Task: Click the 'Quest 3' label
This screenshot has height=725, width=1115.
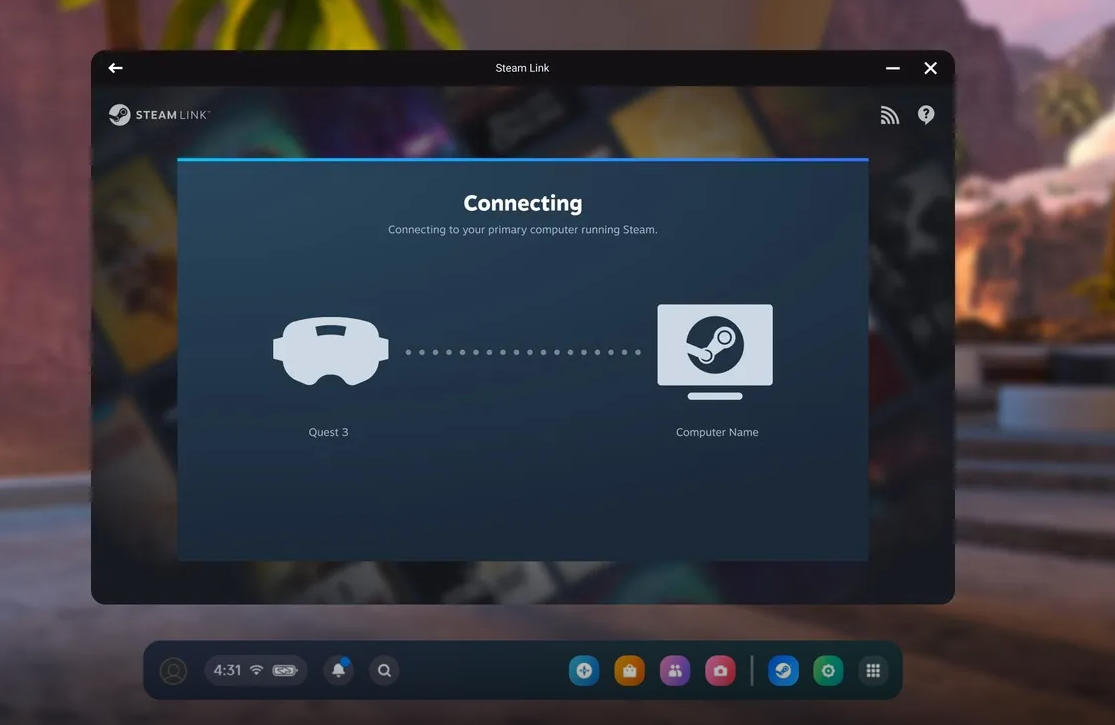Action: [x=329, y=432]
